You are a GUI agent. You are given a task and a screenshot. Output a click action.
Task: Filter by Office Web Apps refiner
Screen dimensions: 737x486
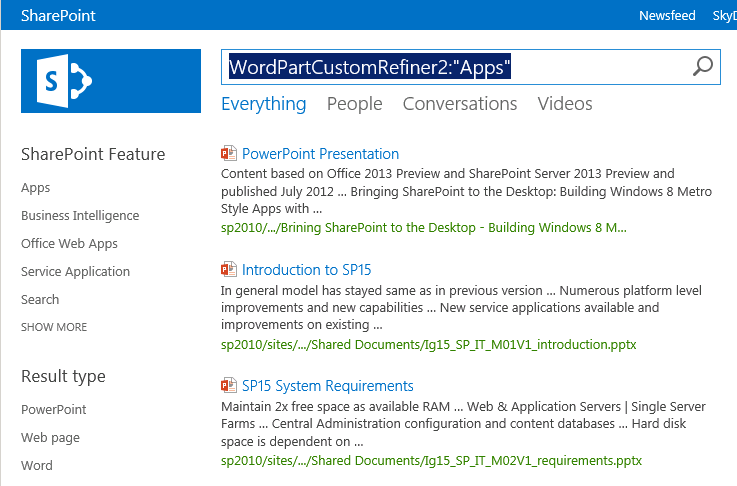(x=70, y=243)
